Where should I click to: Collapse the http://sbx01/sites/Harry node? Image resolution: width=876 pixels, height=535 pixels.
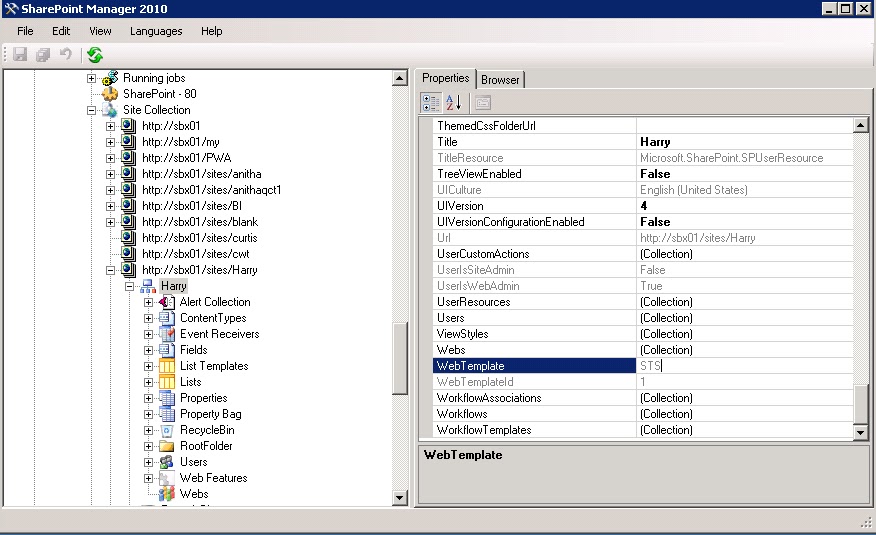(111, 270)
